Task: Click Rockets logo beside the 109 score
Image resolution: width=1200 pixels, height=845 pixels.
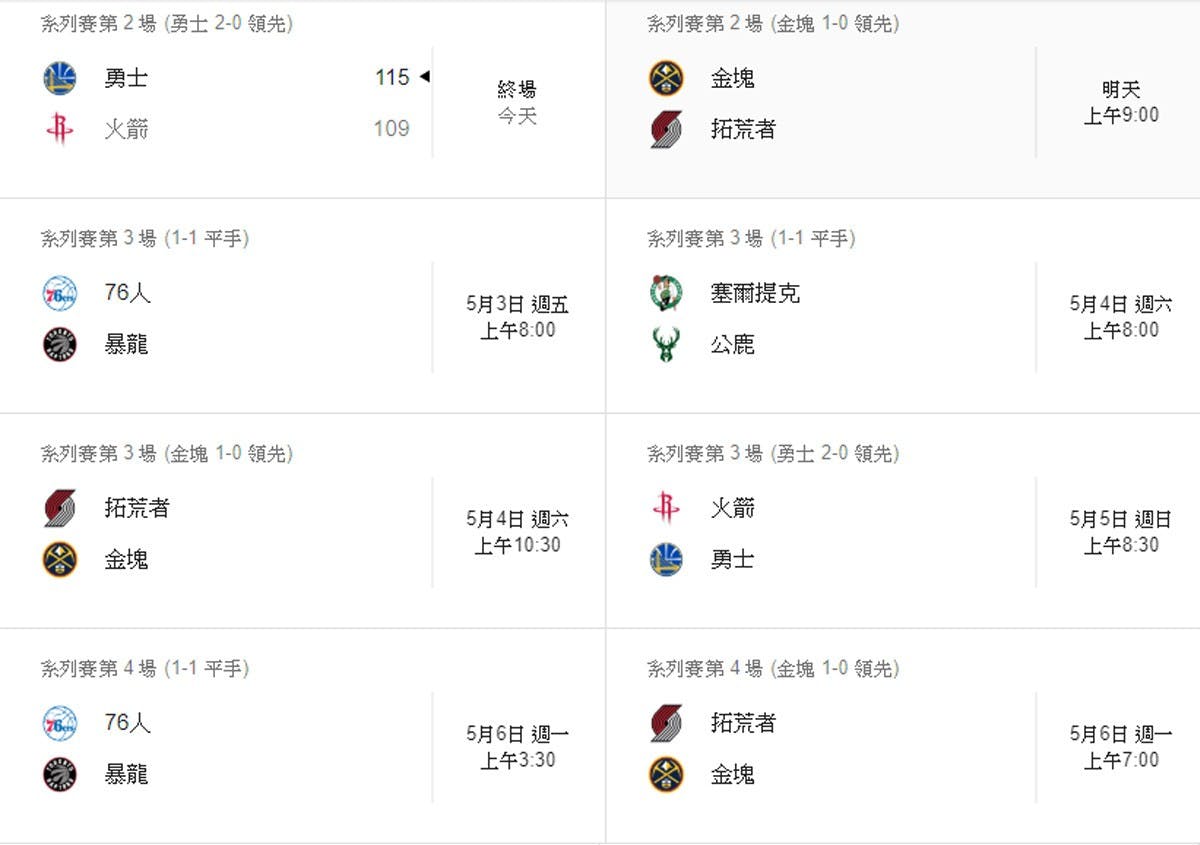Action: 60,129
